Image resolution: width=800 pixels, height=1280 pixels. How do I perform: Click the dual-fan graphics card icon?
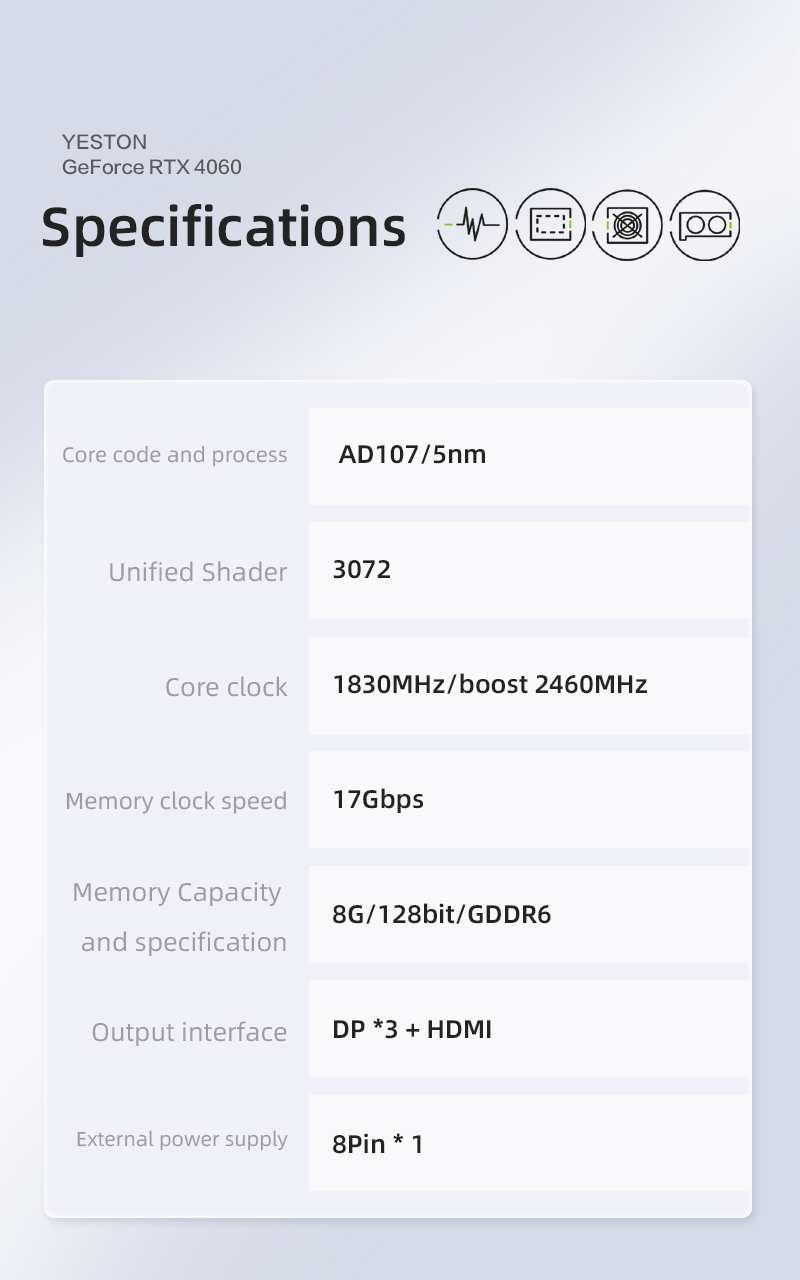coord(705,224)
